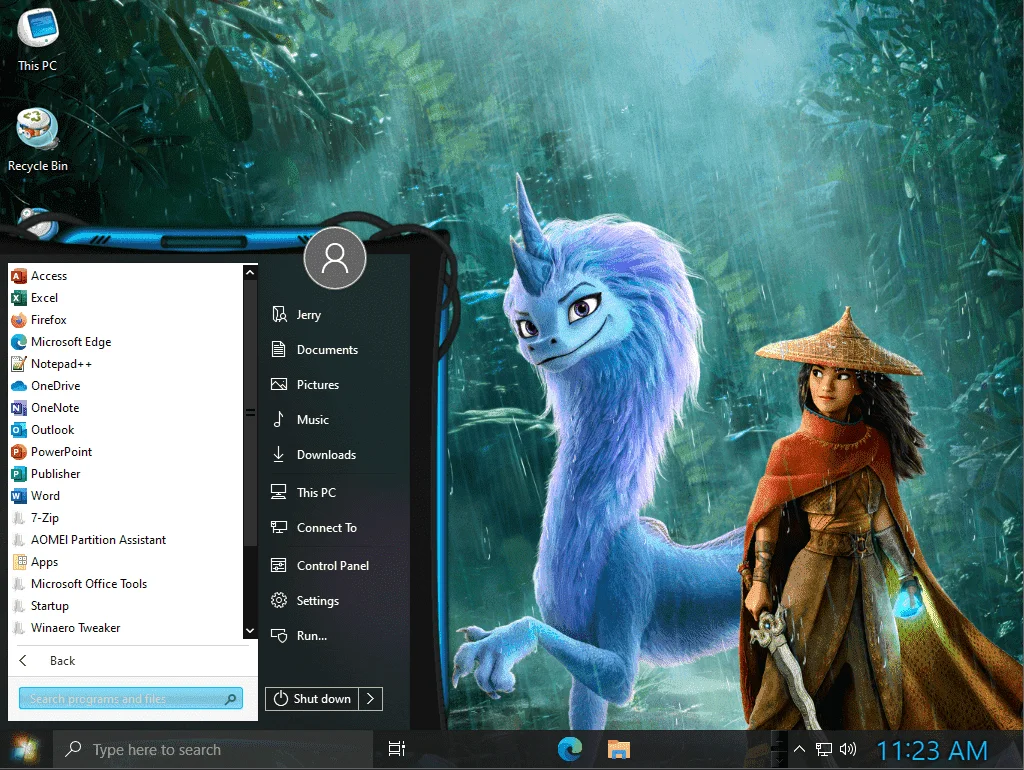This screenshot has width=1024, height=770.
Task: Open network status tray icon
Action: coord(824,750)
